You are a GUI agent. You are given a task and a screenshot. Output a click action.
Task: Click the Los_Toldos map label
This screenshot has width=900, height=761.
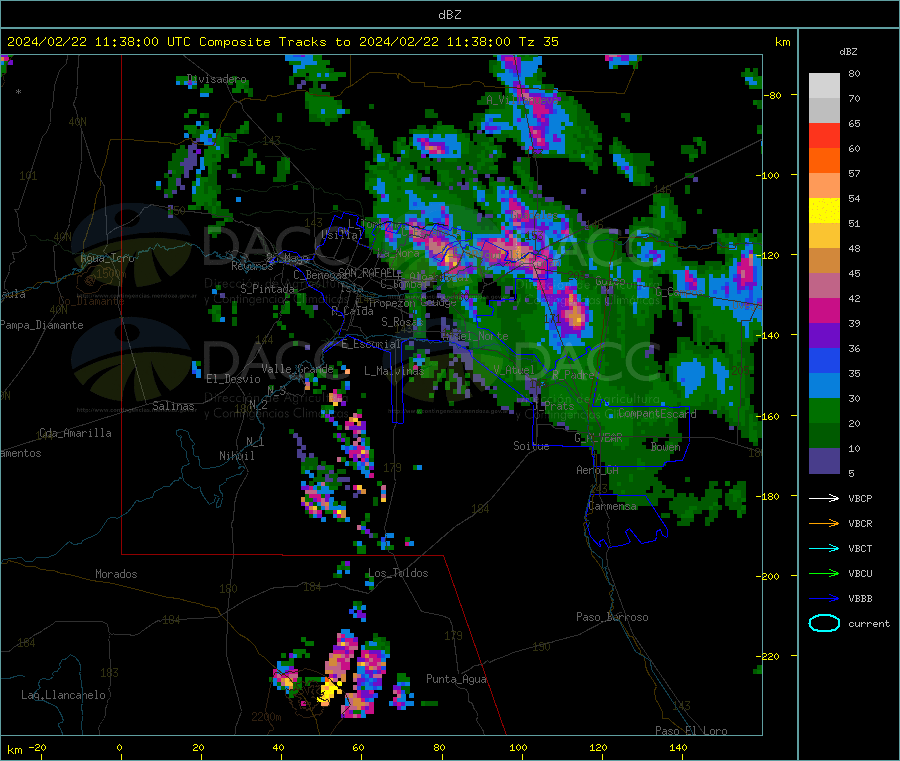coord(398,573)
